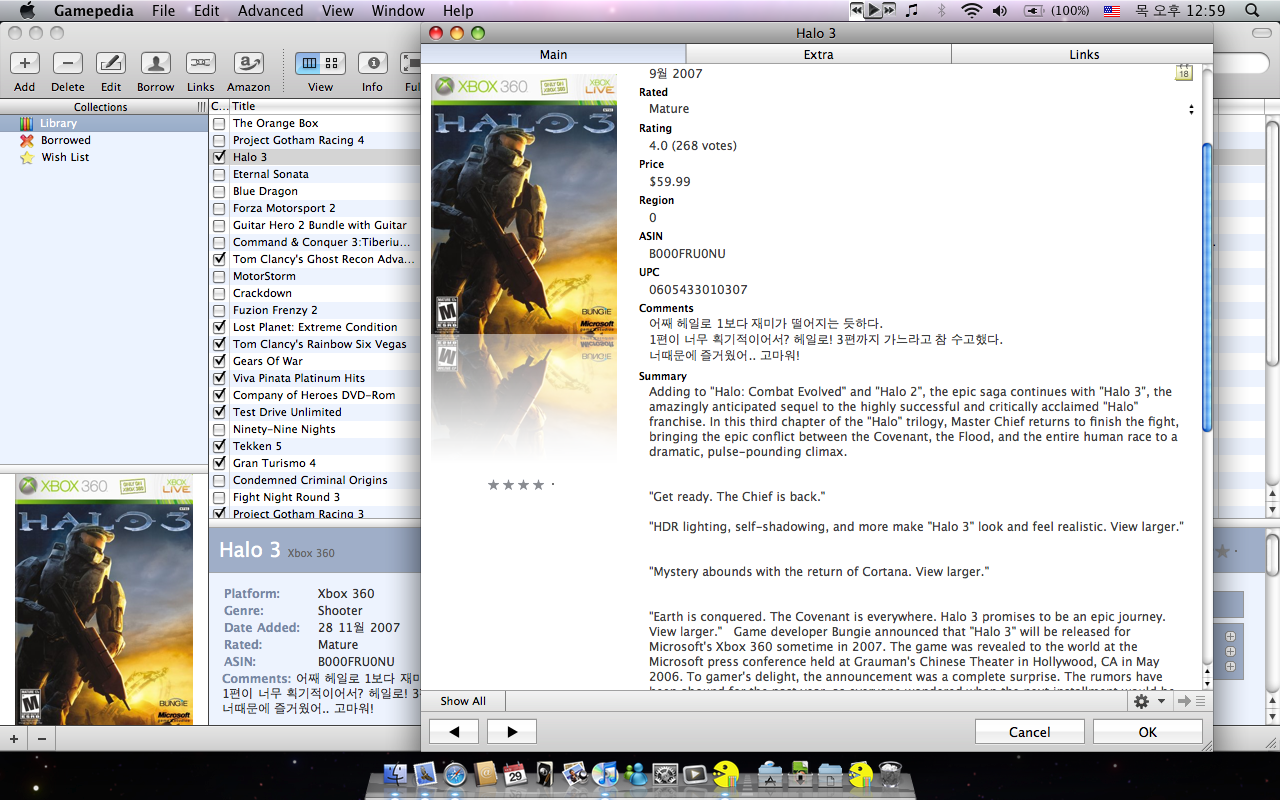Click the UPC field 0605433010307

698,290
